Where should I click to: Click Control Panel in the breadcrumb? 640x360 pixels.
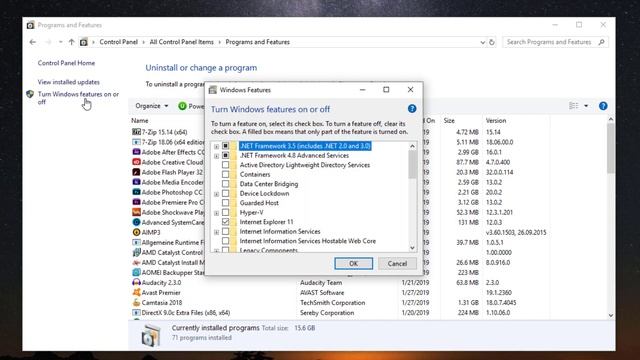coord(118,42)
